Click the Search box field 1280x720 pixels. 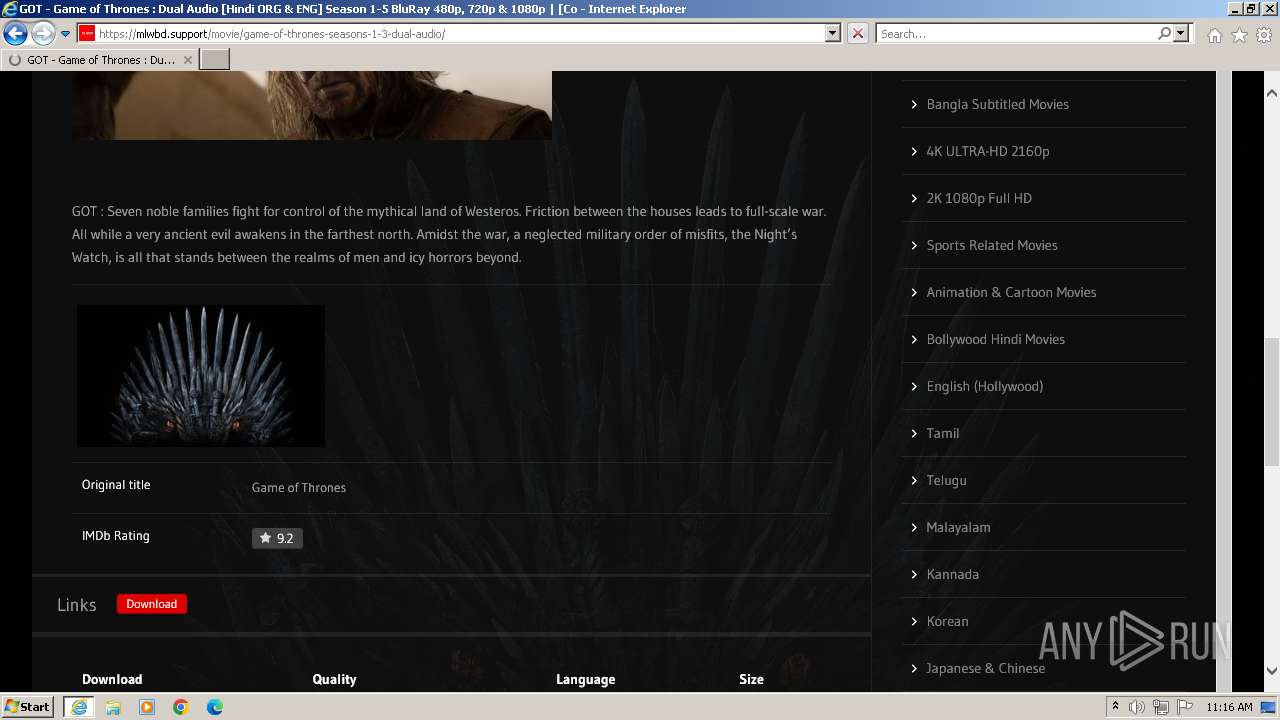pos(1015,34)
